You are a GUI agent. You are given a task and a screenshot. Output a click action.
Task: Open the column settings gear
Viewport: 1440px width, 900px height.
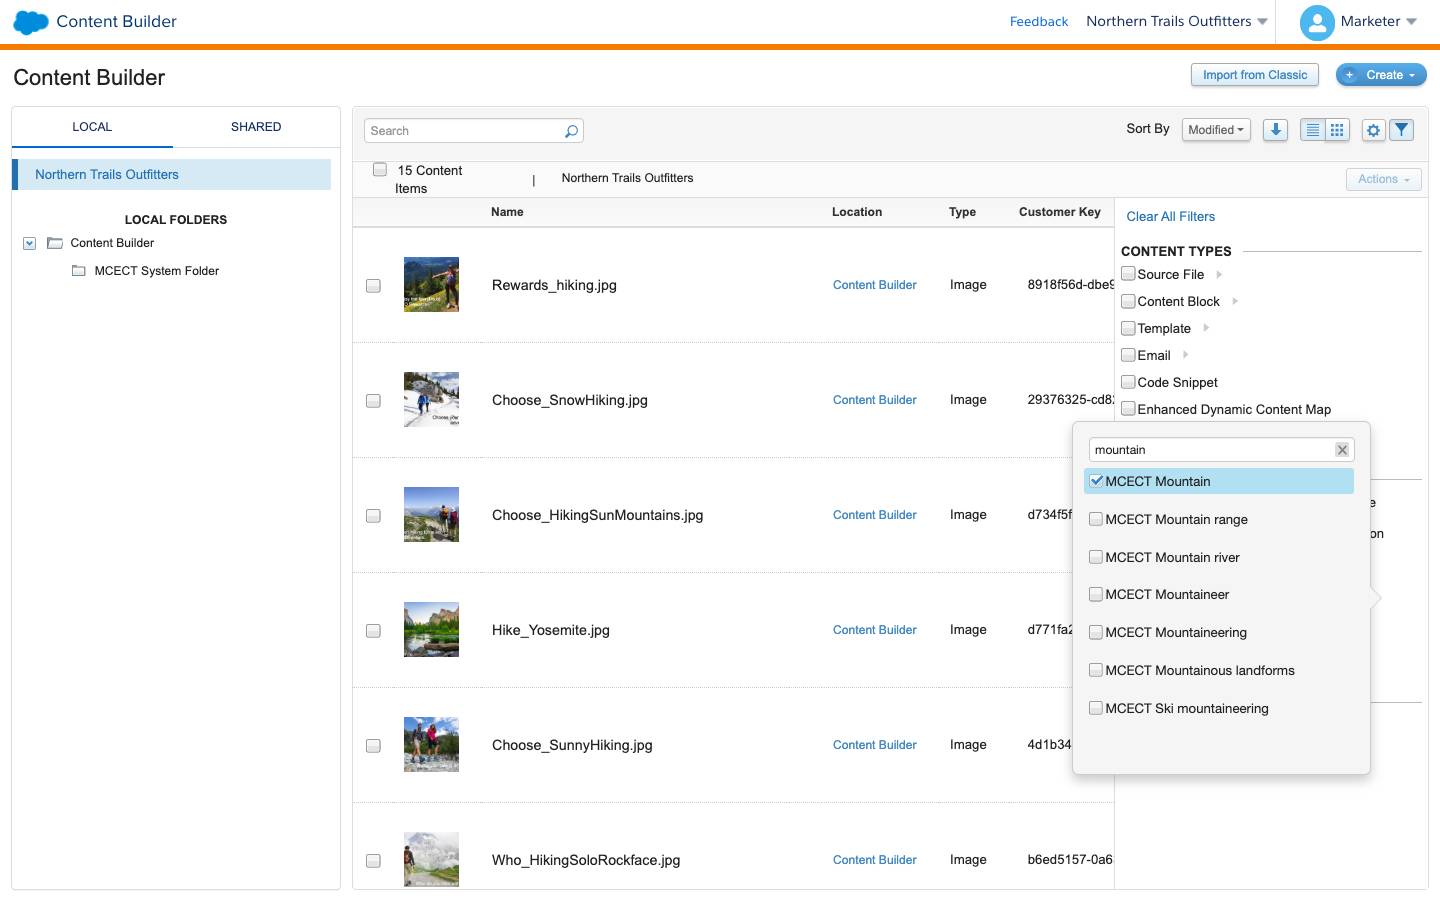pos(1373,130)
